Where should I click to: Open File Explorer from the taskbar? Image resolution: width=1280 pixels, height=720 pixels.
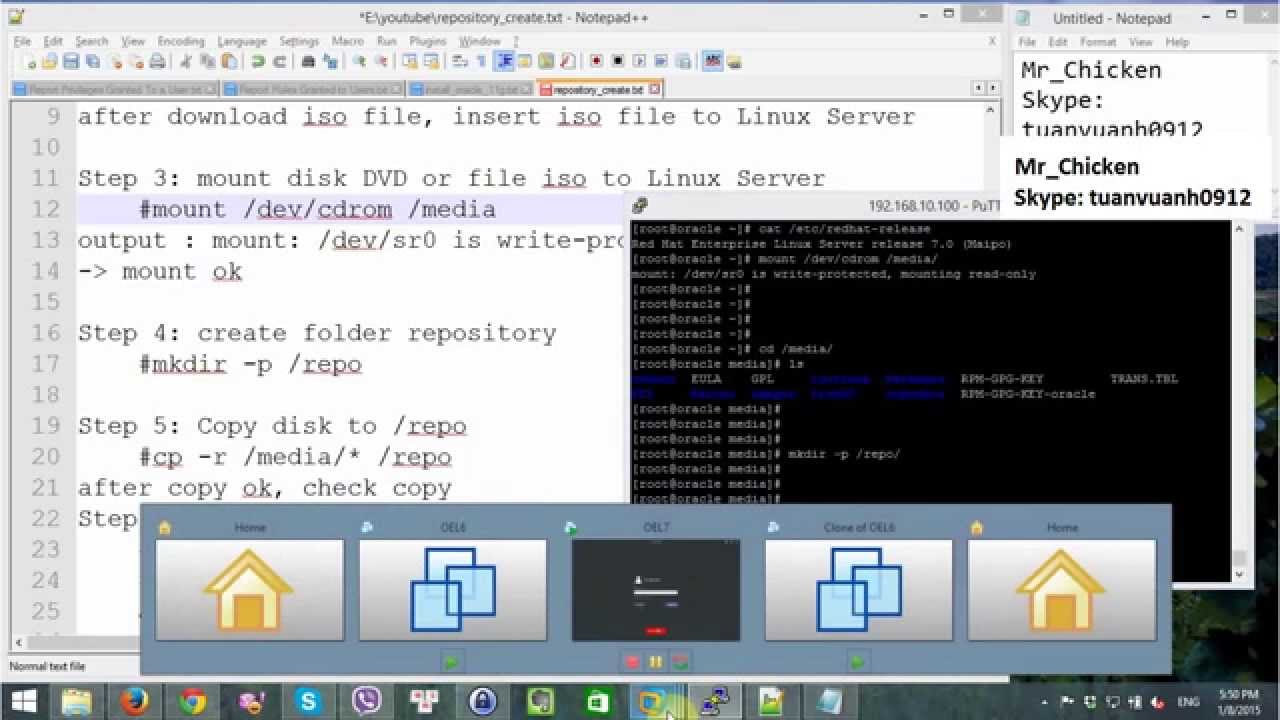pyautogui.click(x=76, y=701)
